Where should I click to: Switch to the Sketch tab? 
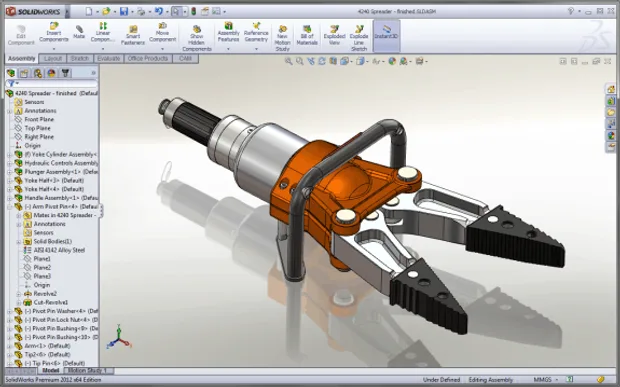point(80,59)
